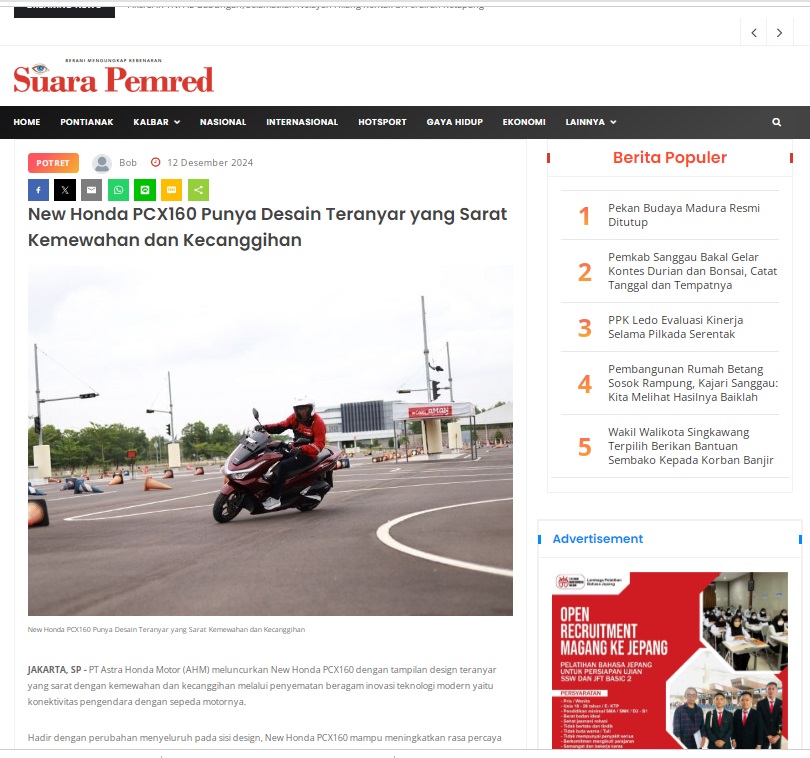Open Pembangunan Rumah Betang article

coord(693,383)
